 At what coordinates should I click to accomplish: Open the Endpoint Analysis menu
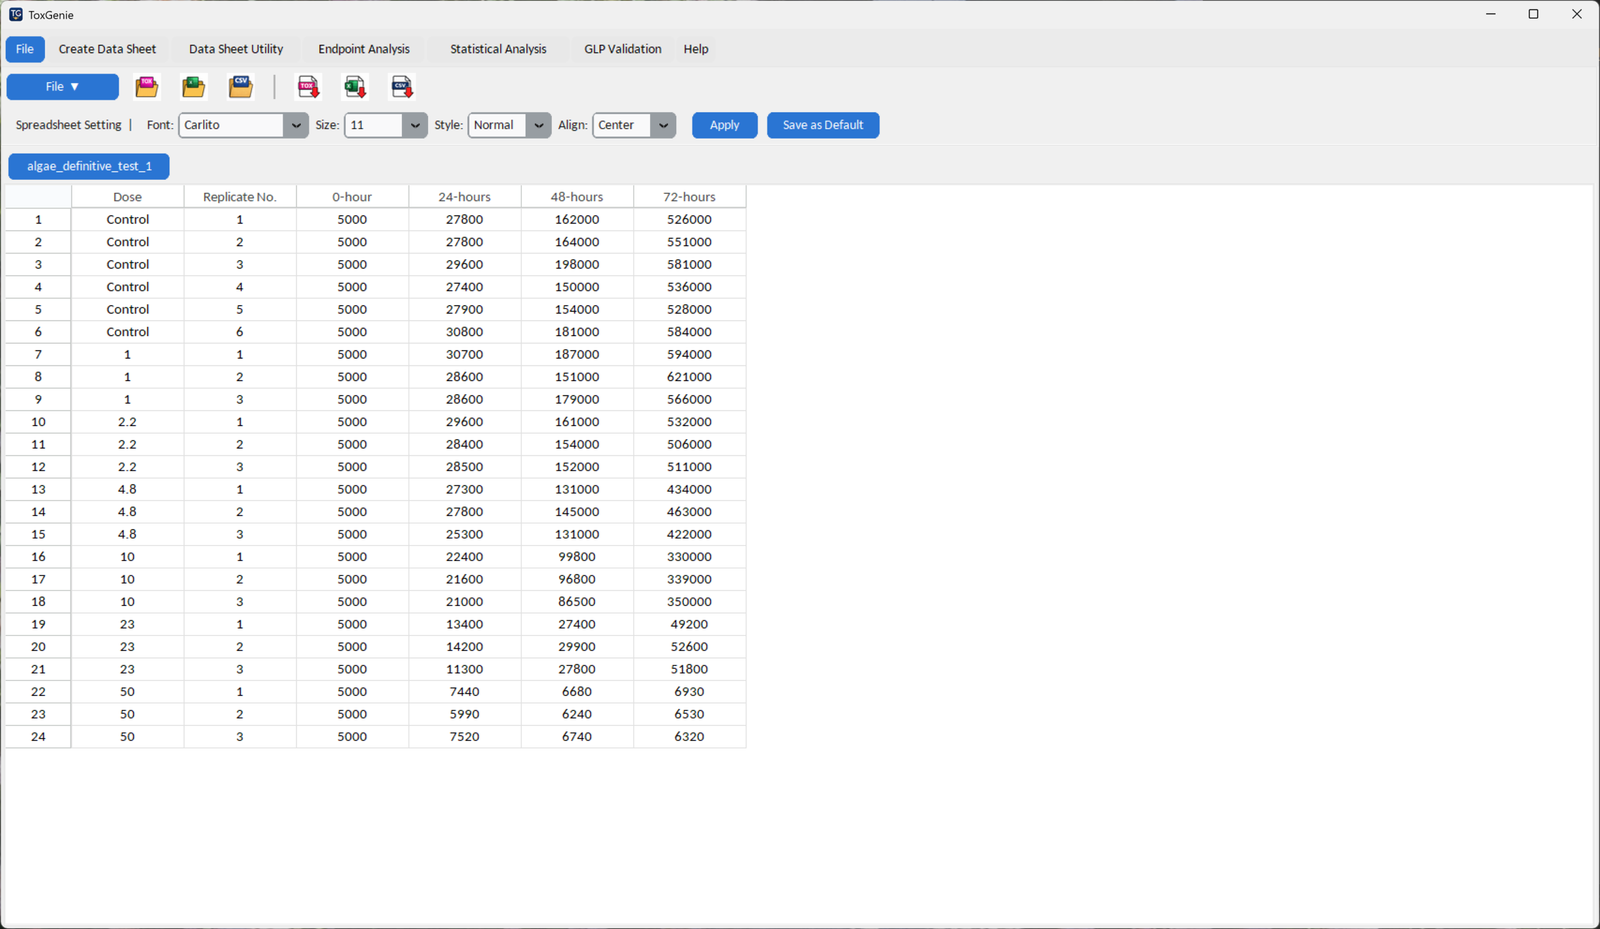tap(364, 49)
